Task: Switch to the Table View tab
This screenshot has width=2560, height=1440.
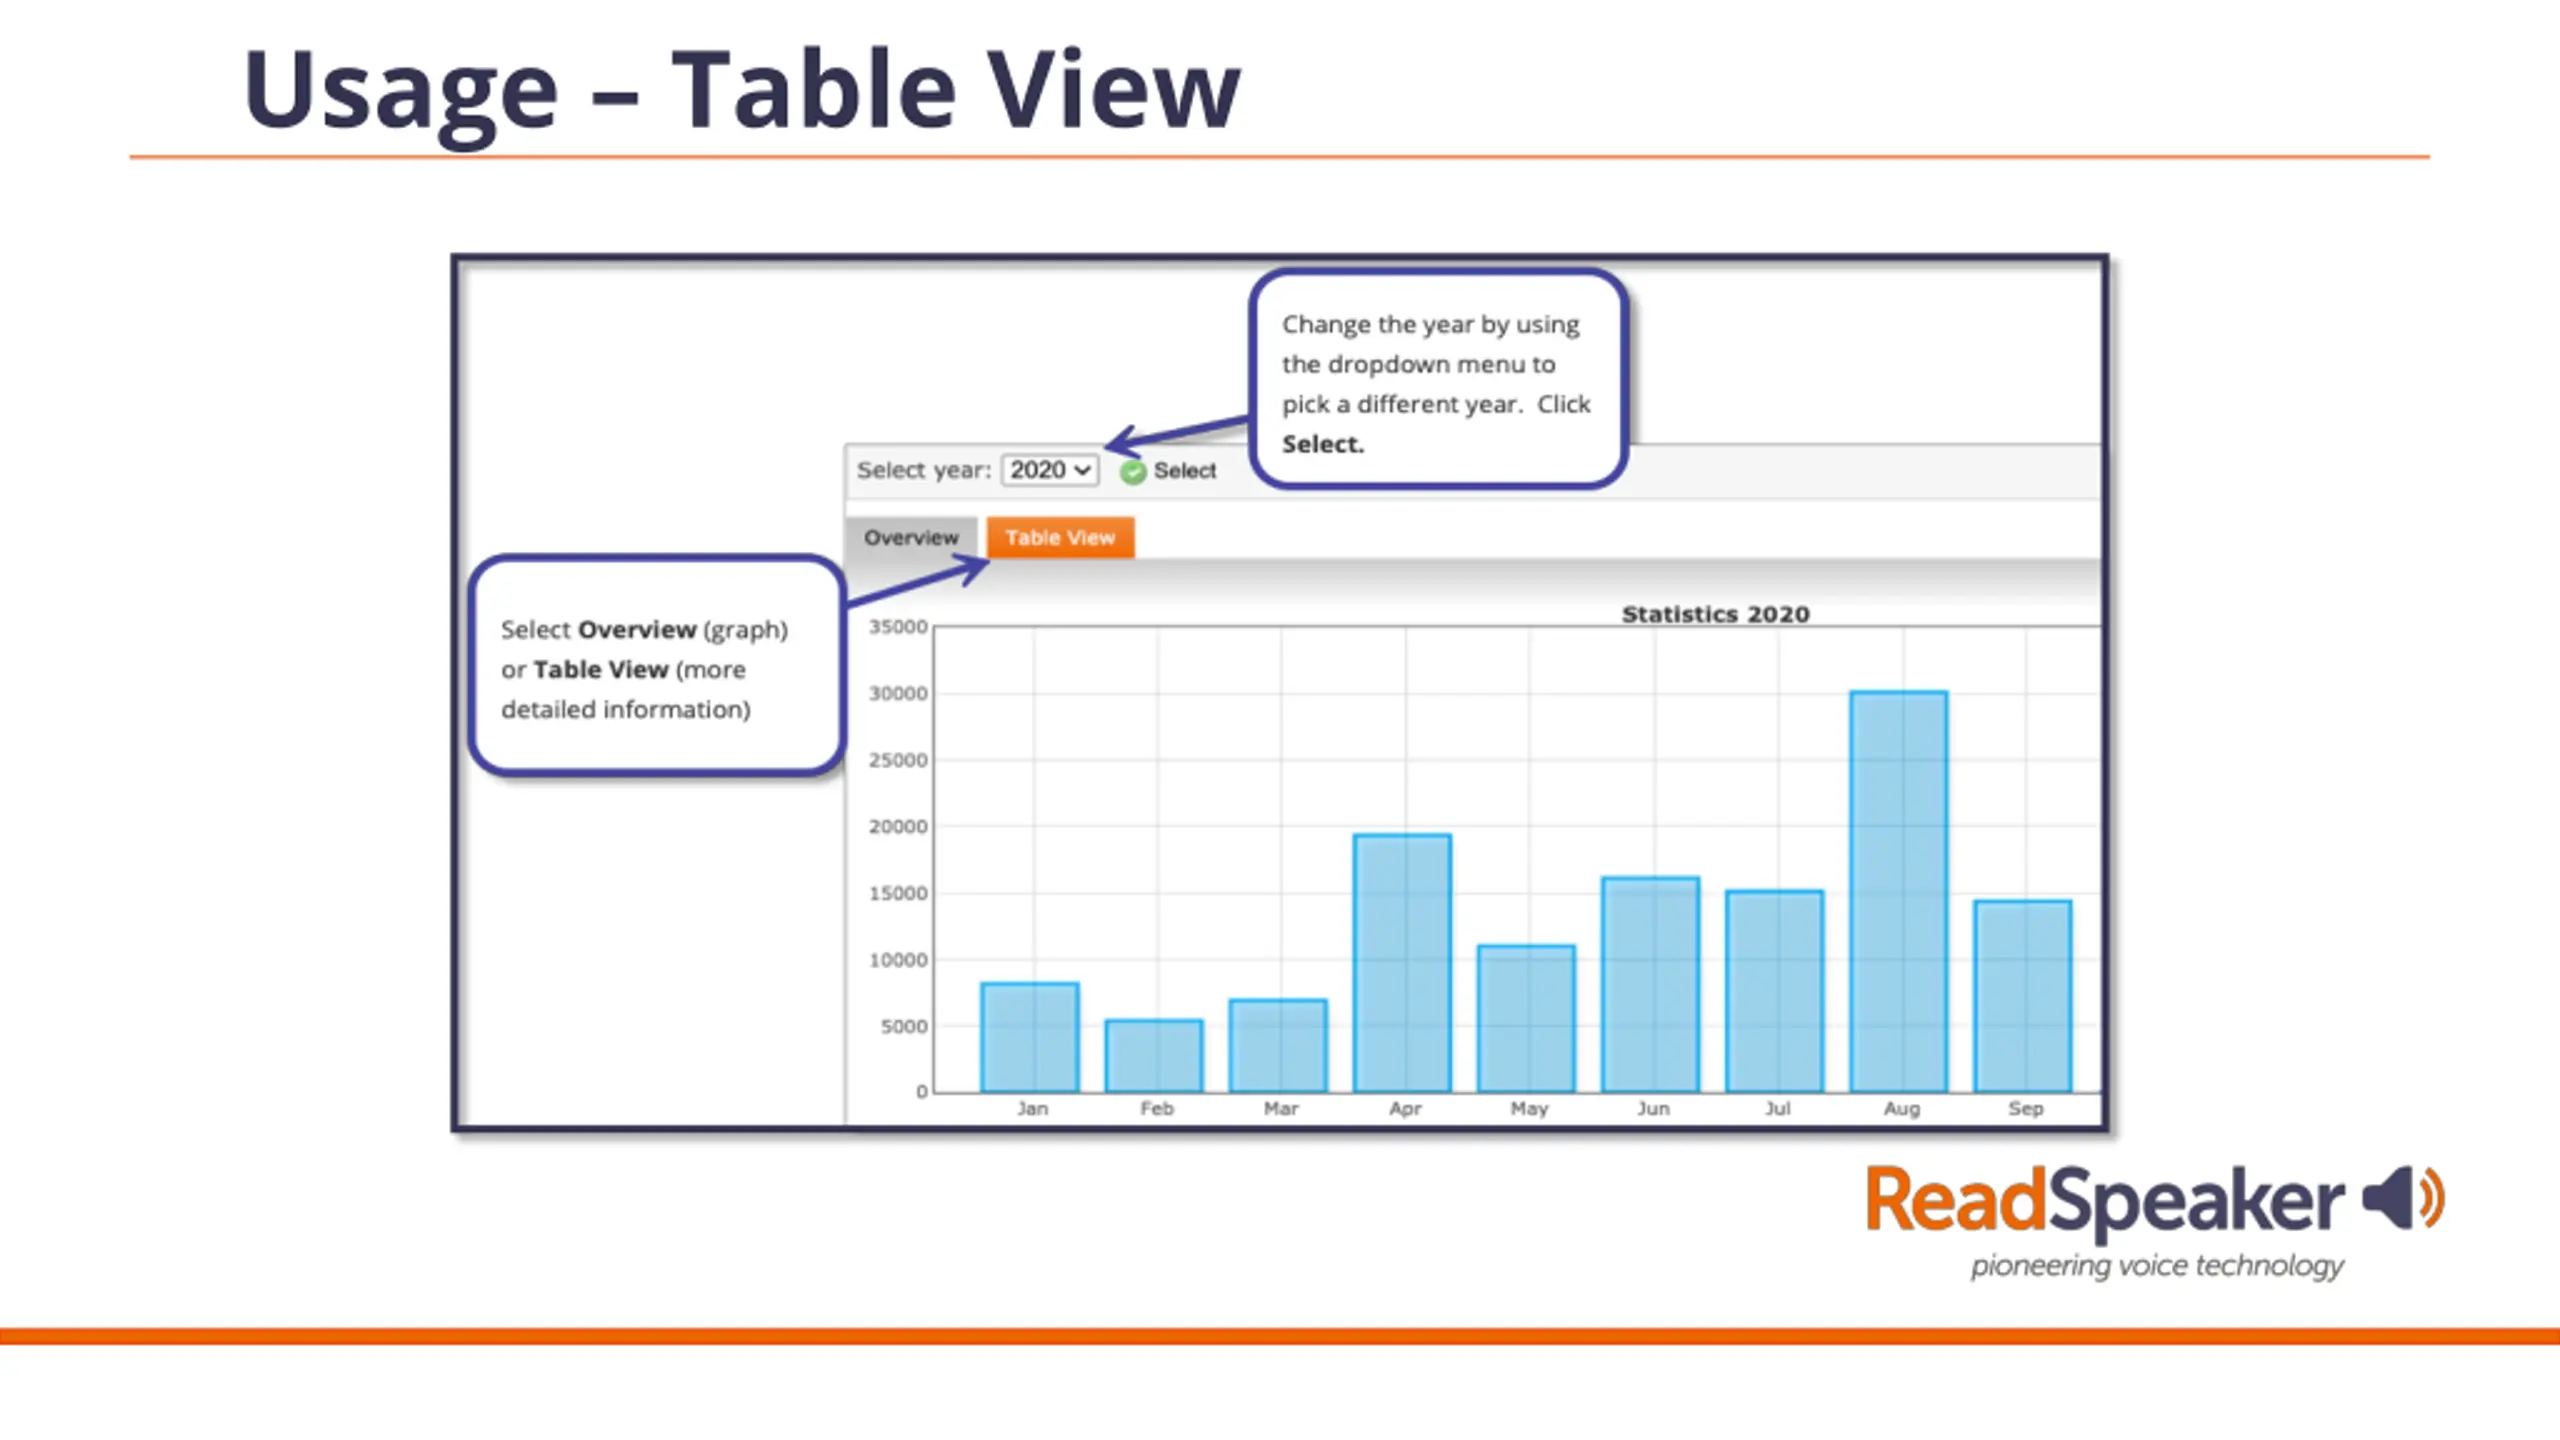Action: (1060, 537)
